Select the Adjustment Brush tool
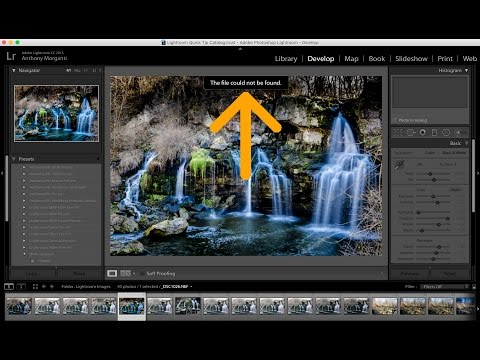The image size is (480, 360). (461, 133)
